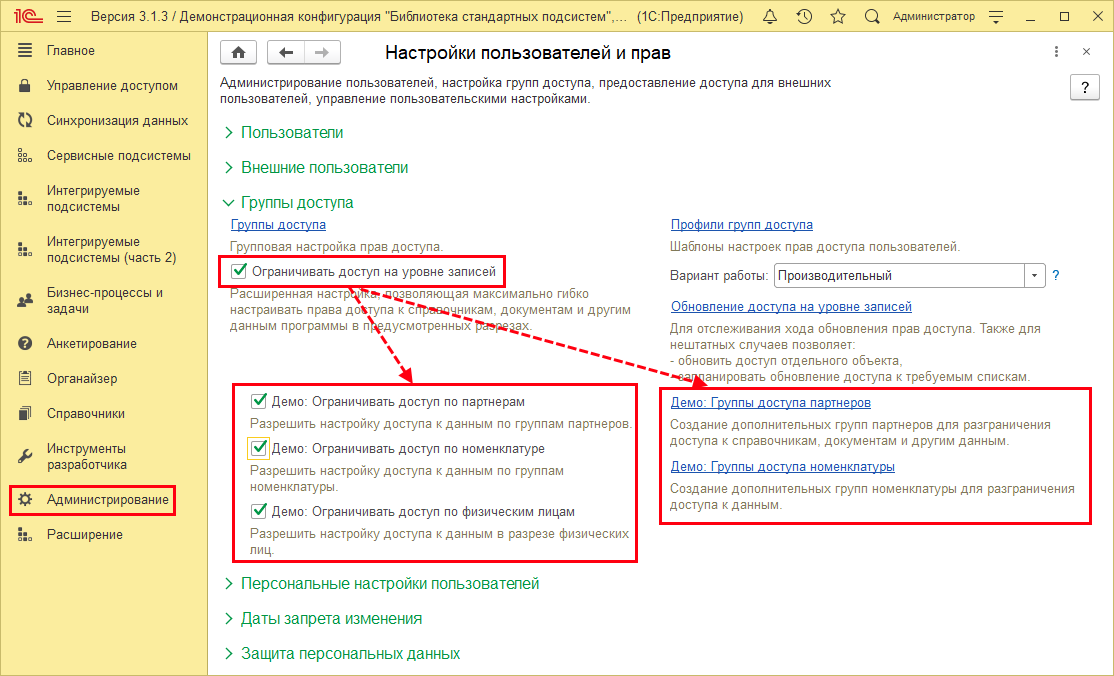Click the Вариант работы: label

[719, 275]
